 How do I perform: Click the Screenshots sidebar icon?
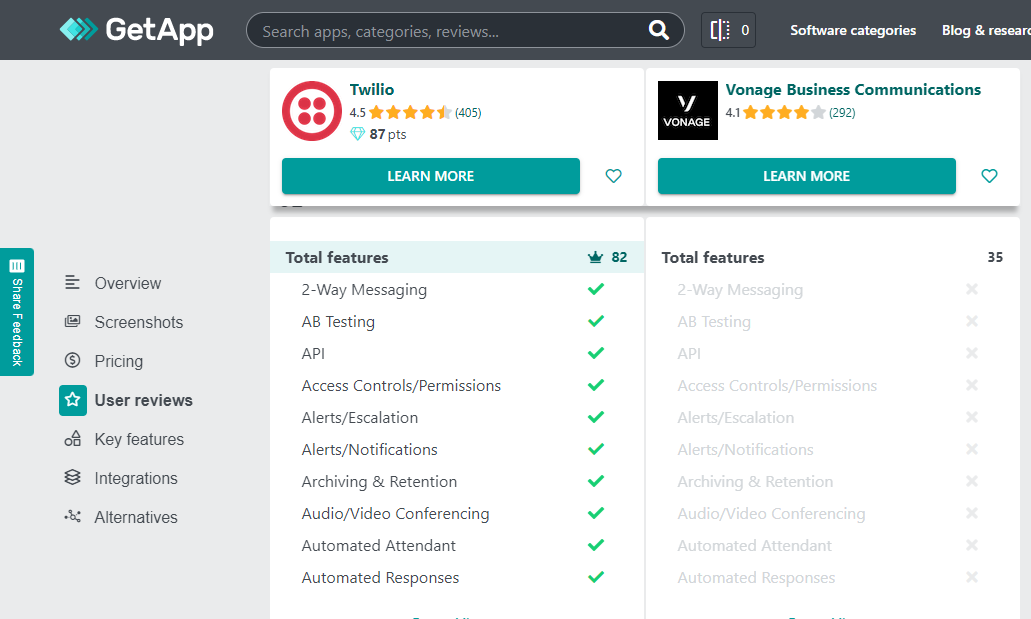coord(72,322)
